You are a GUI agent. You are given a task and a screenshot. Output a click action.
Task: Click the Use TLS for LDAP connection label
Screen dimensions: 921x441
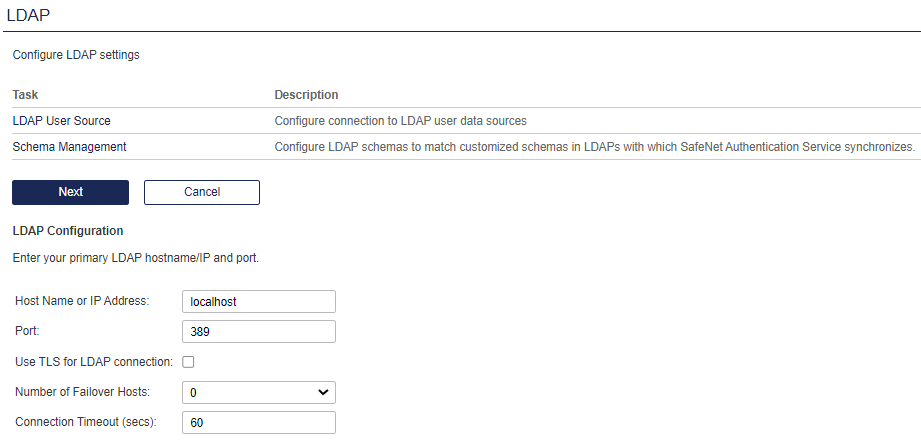pos(95,362)
